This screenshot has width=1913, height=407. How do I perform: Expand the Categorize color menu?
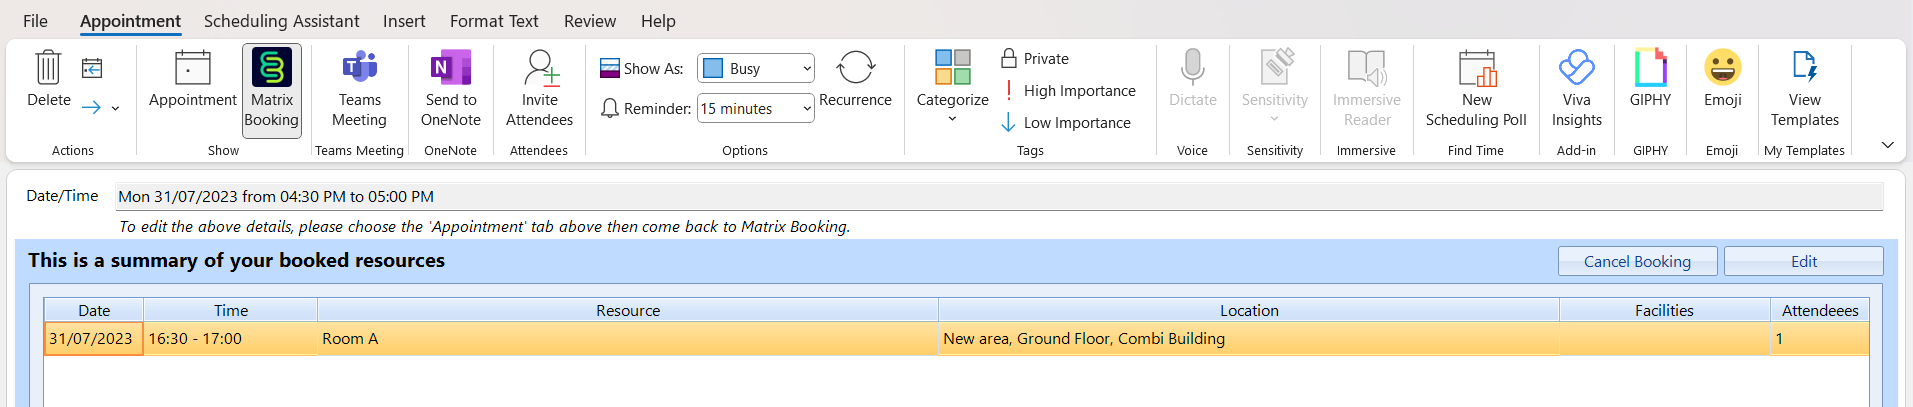[x=952, y=90]
